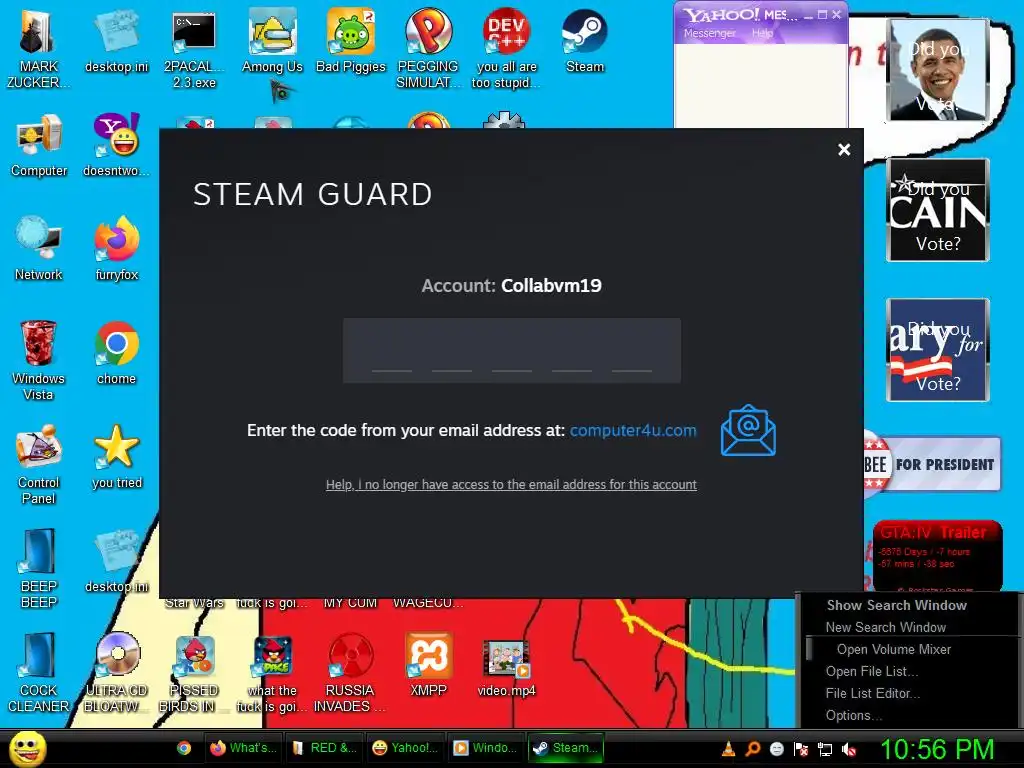Select 'Show Search Window' in context menu

pyautogui.click(x=897, y=605)
